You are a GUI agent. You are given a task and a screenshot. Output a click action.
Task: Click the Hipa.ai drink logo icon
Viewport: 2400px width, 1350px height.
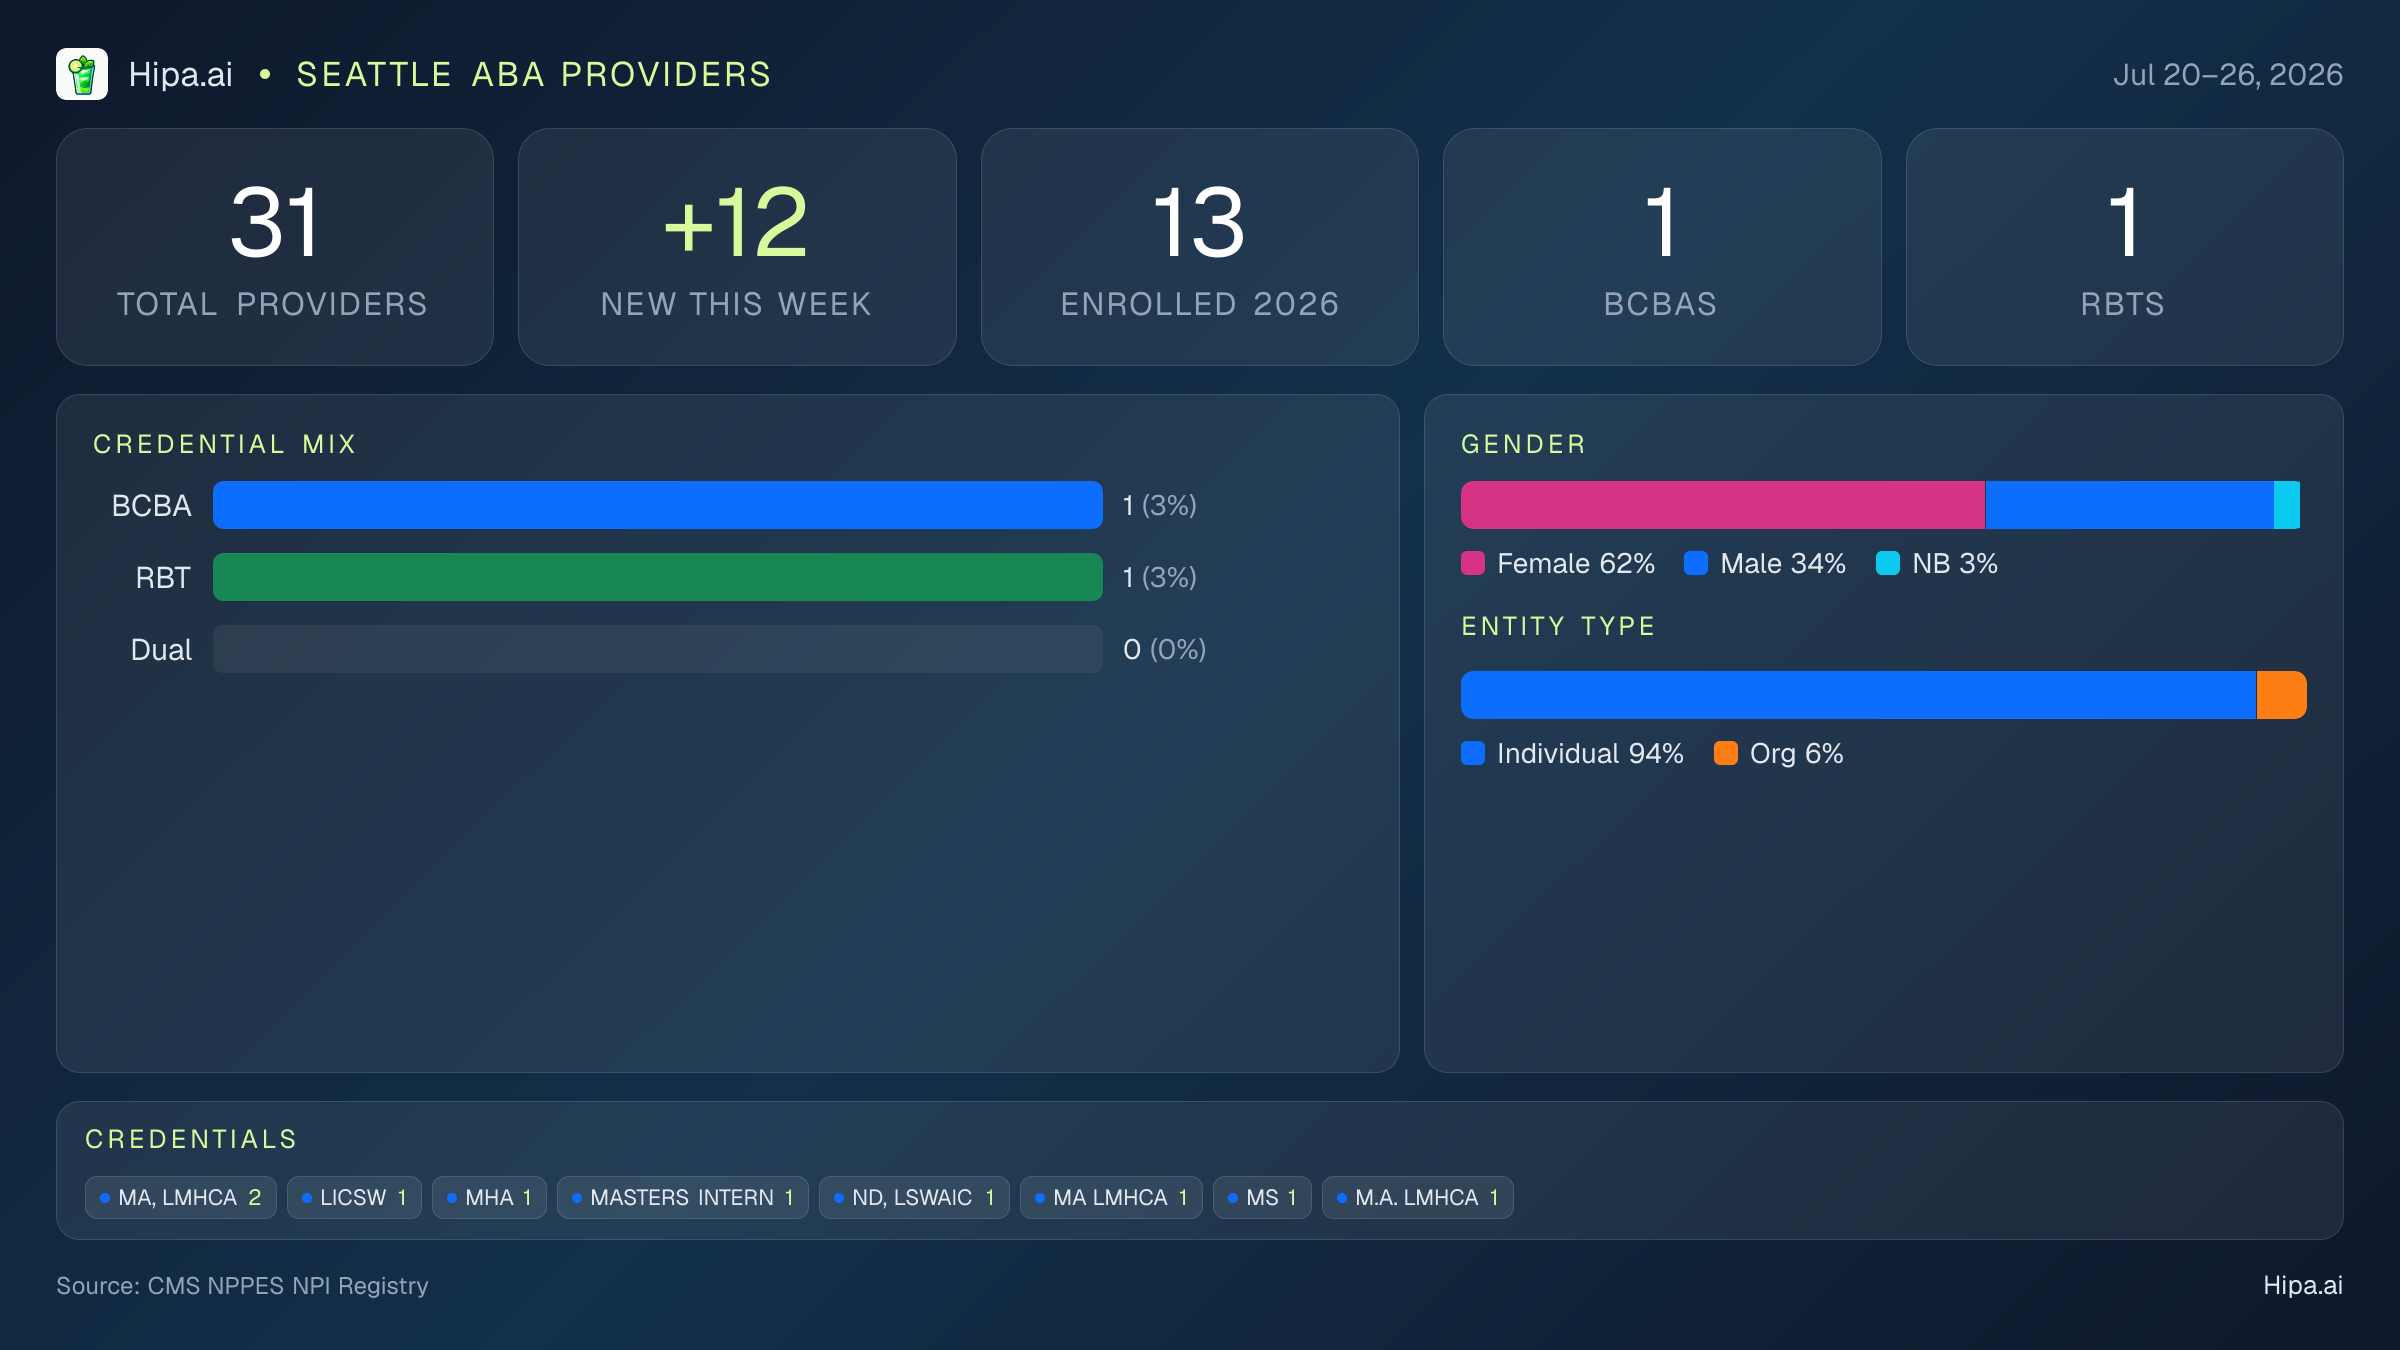(82, 74)
